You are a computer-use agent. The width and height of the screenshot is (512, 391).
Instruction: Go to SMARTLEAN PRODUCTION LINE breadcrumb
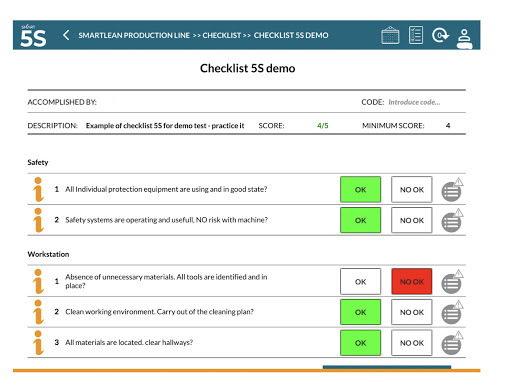pyautogui.click(x=134, y=35)
